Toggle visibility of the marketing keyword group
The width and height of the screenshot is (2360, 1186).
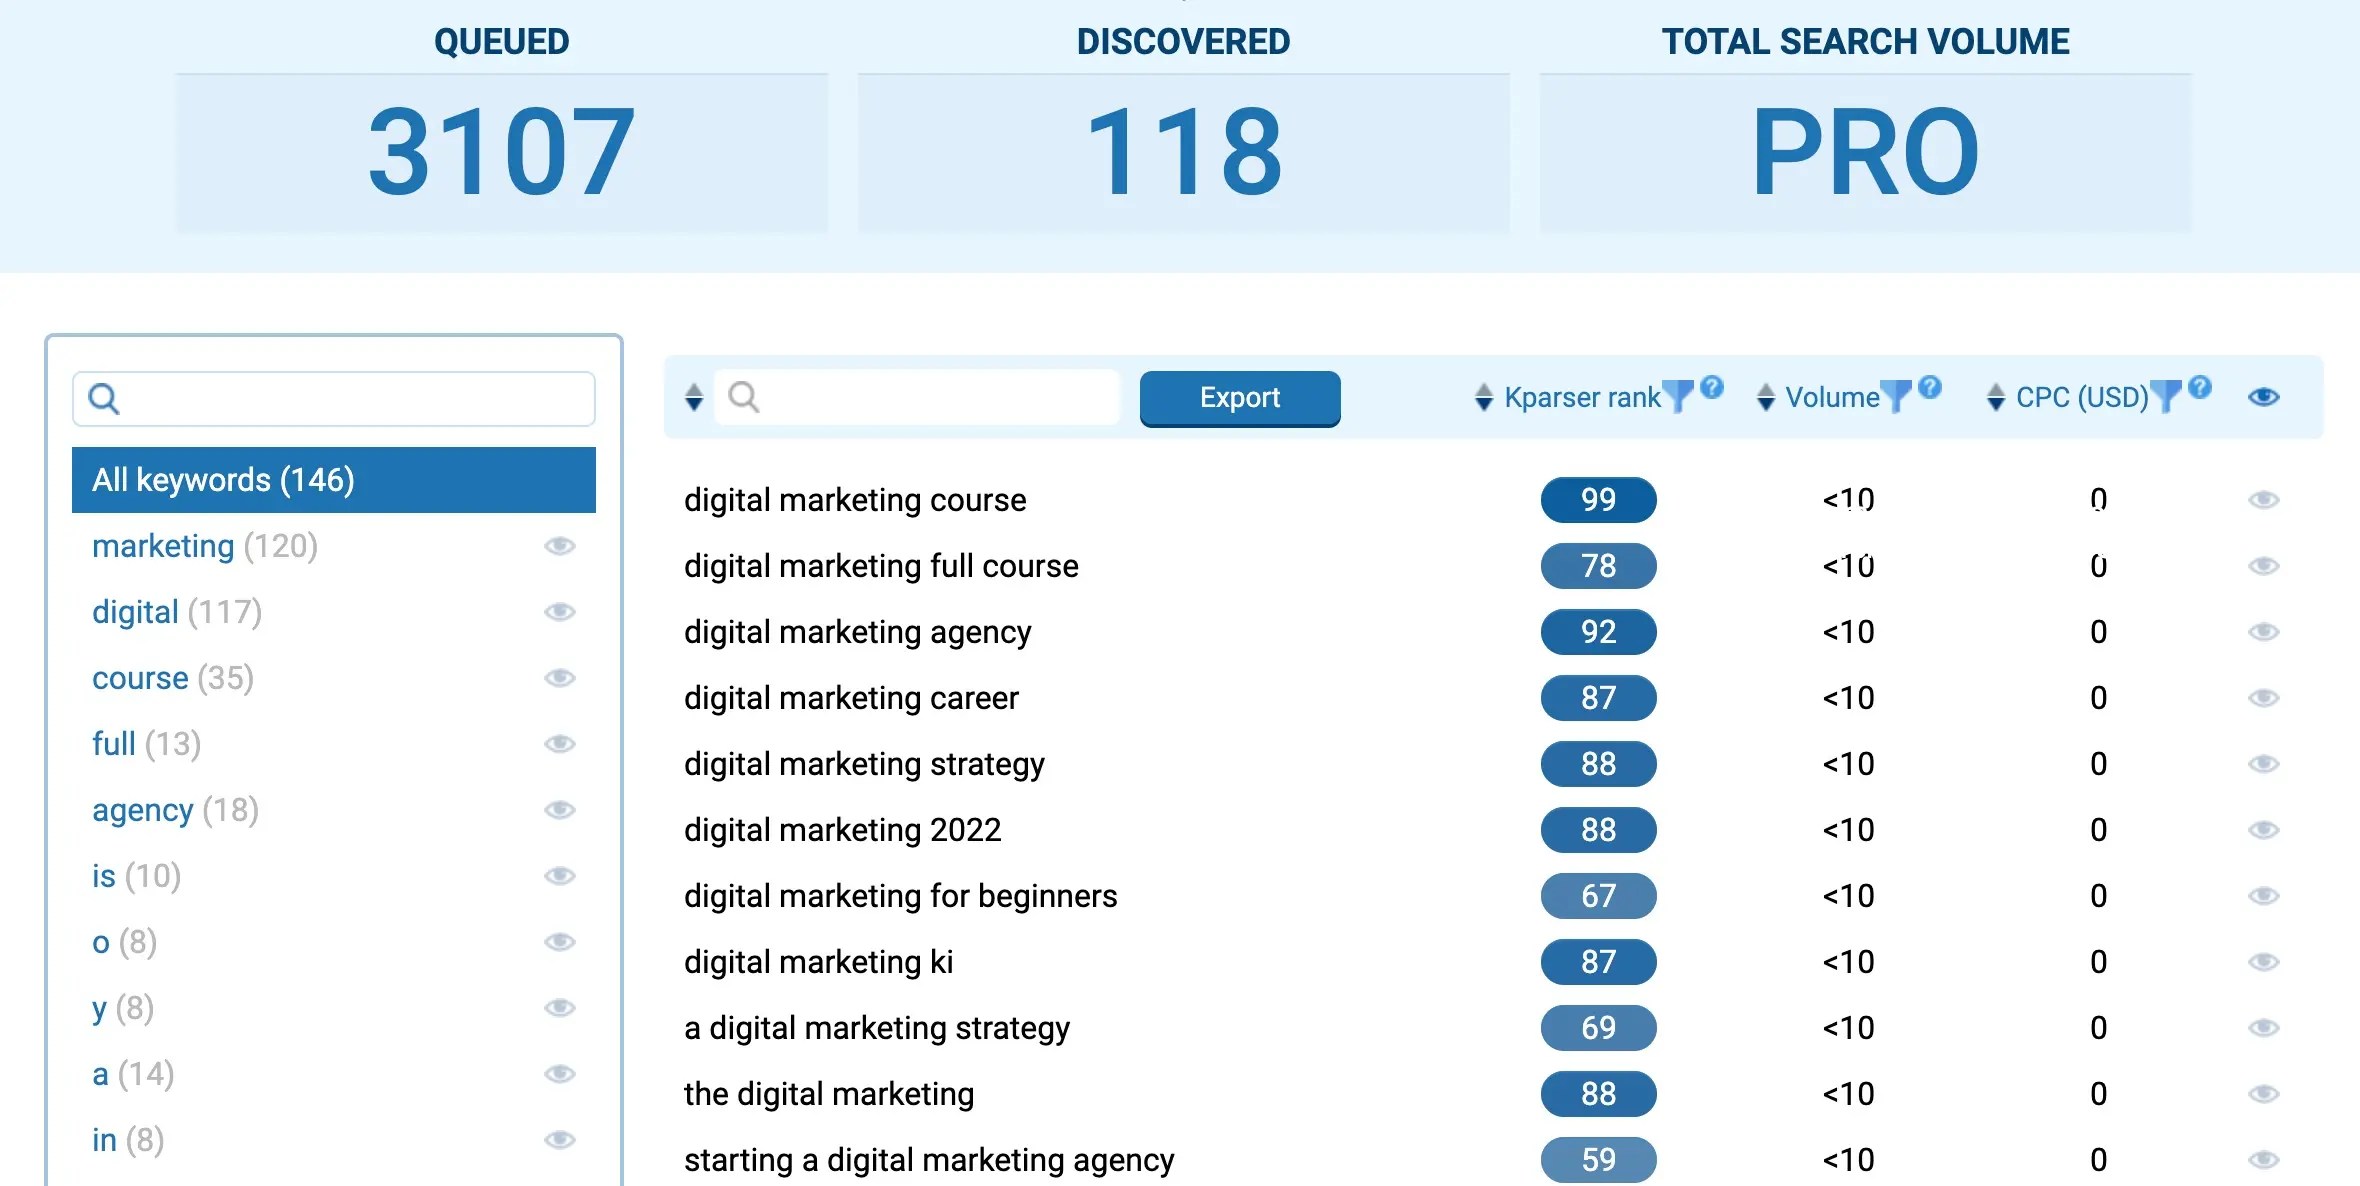coord(561,546)
